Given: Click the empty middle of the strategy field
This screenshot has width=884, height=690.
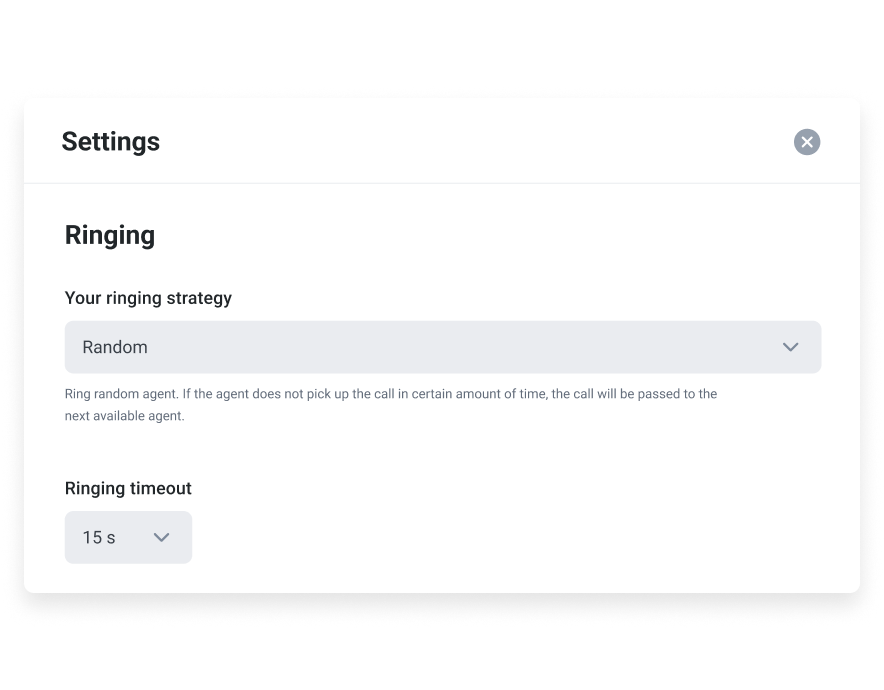Looking at the screenshot, I should (450, 347).
